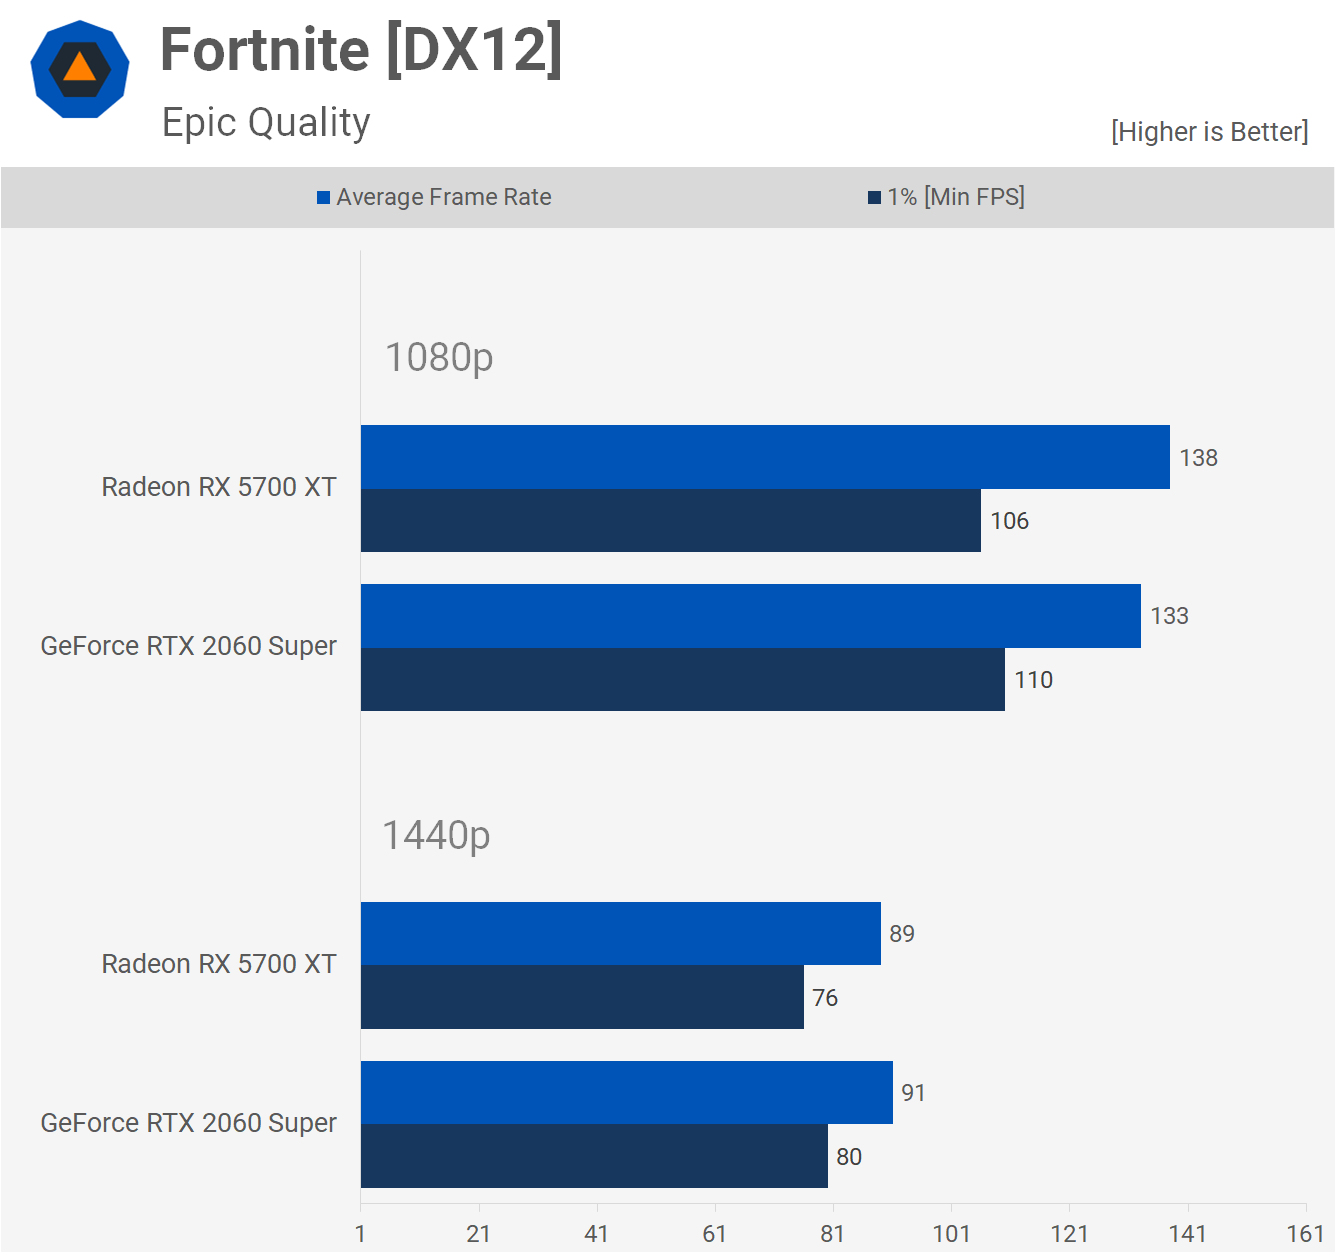This screenshot has width=1335, height=1253.
Task: Click the "1080p" section heading
Action: point(439,358)
